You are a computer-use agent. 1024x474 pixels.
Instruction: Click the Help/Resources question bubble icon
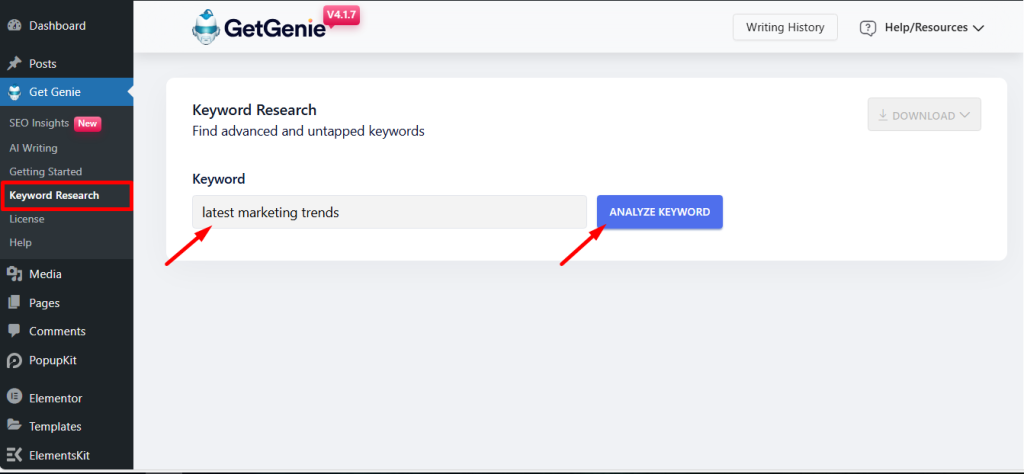click(x=868, y=28)
